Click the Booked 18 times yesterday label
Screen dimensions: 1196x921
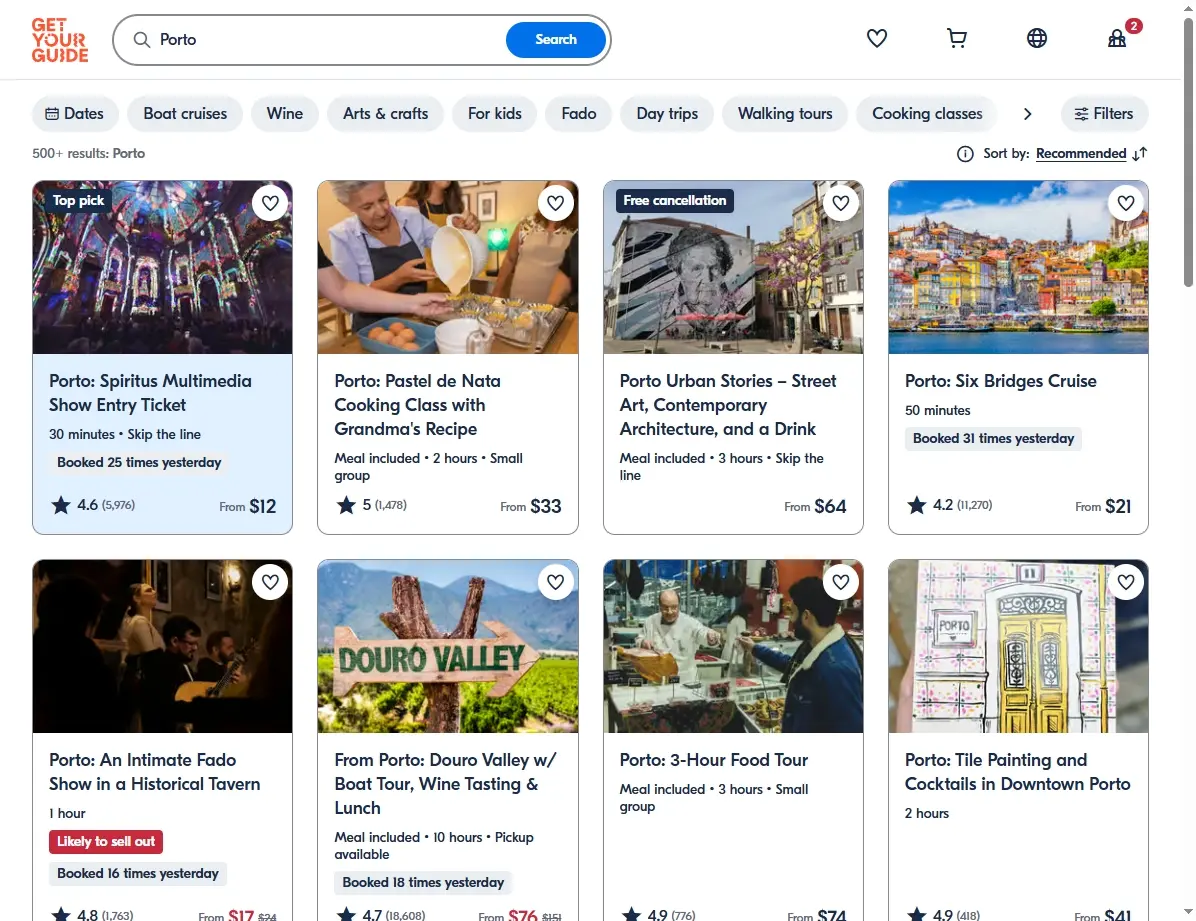423,883
